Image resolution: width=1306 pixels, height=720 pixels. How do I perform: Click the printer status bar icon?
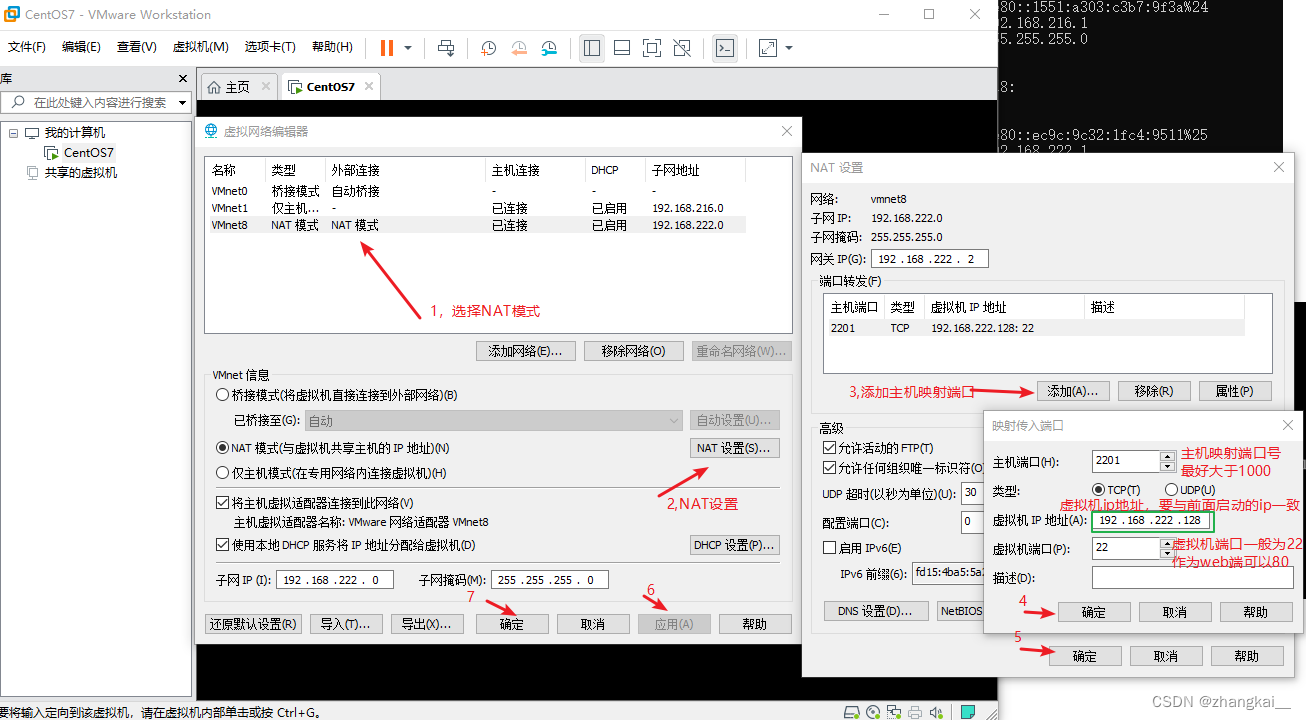click(x=915, y=712)
